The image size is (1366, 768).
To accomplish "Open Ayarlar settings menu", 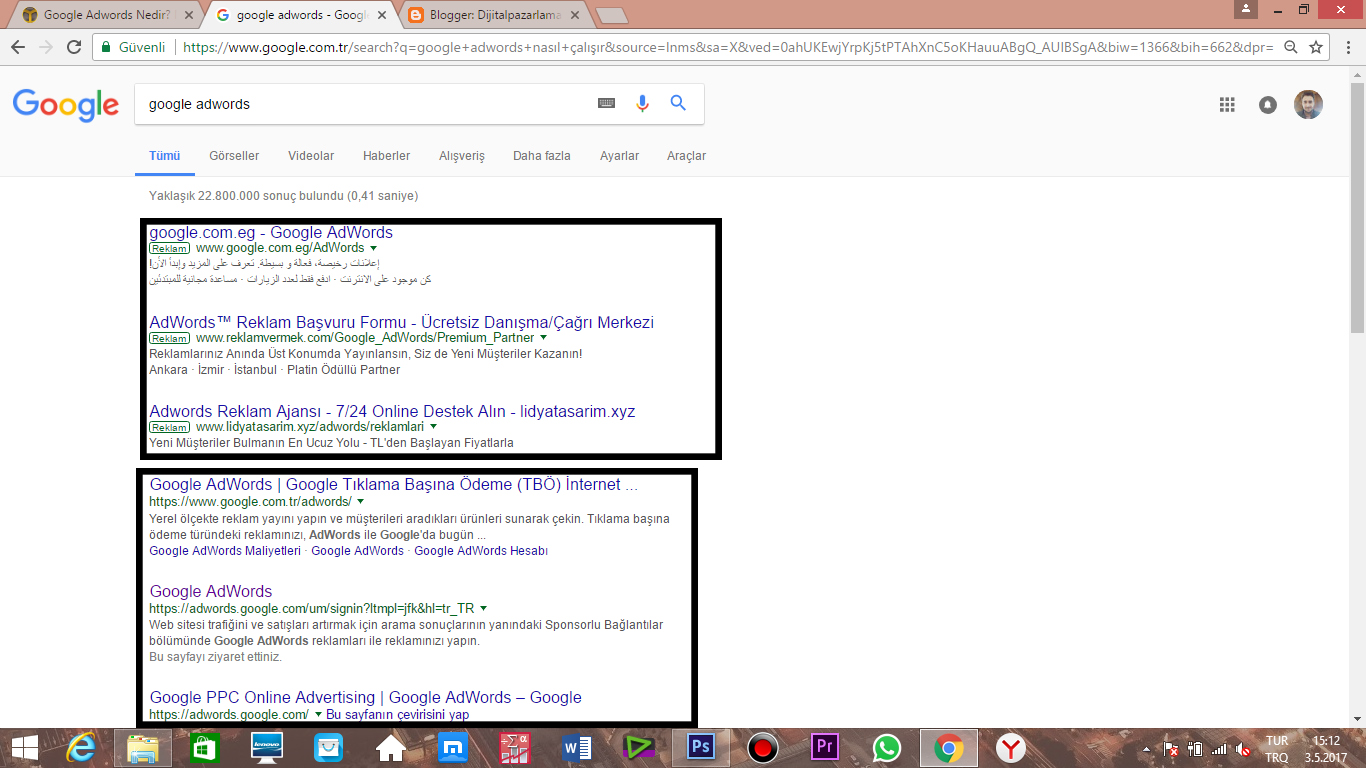I will 619,156.
